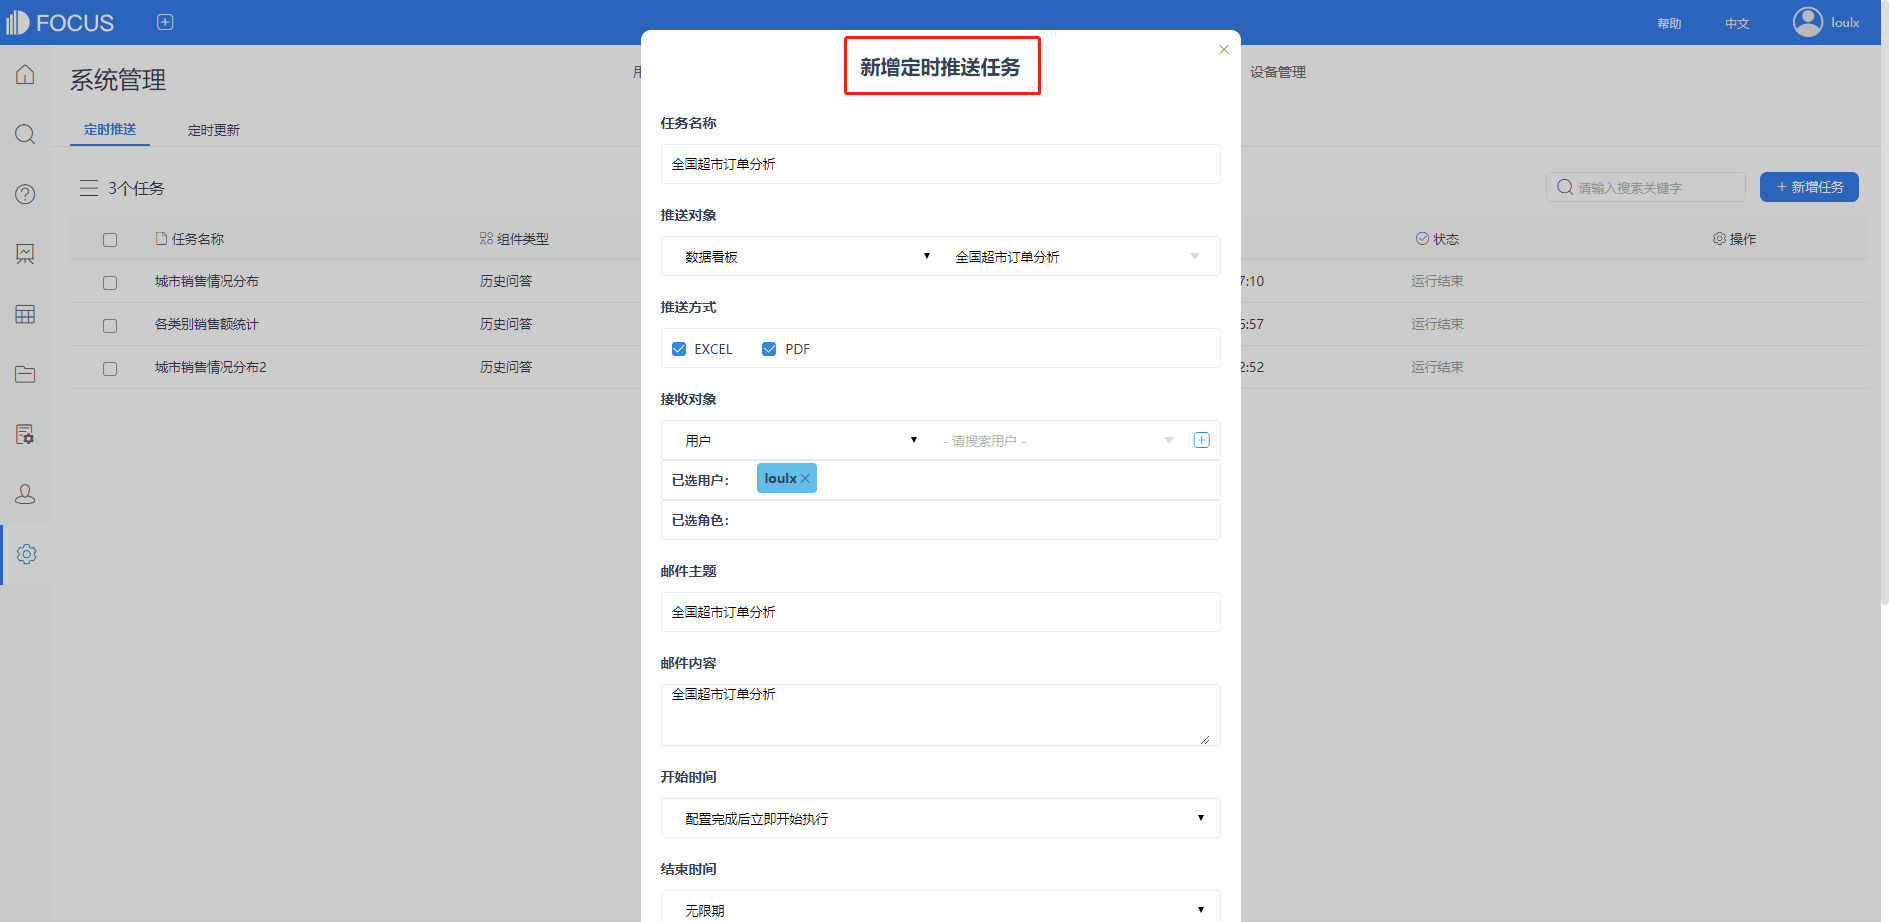This screenshot has height=922, width=1889.
Task: Click the 已选角色 field
Action: click(941, 520)
